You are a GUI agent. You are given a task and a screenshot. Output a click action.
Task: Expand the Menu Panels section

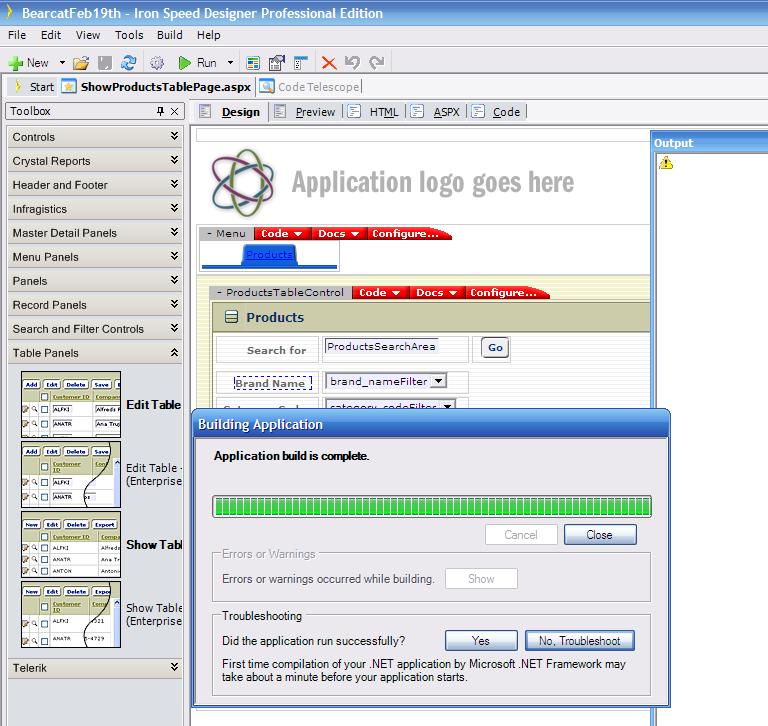click(95, 257)
